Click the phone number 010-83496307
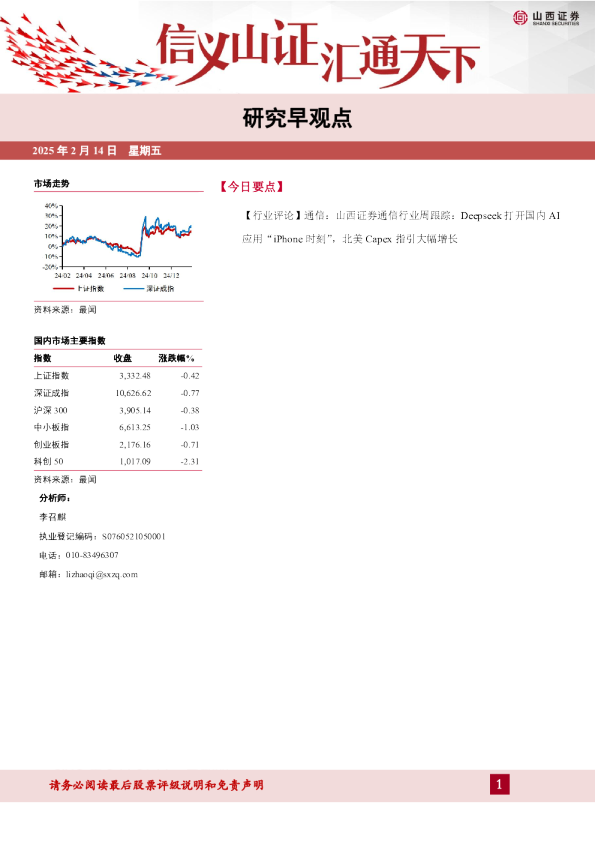Screen dimensions: 595x842 (92, 555)
